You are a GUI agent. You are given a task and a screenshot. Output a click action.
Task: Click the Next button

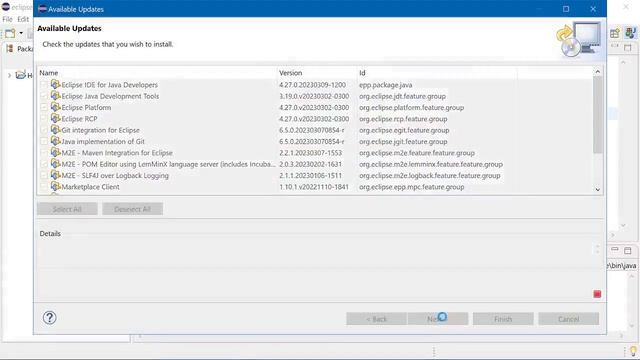pyautogui.click(x=438, y=319)
